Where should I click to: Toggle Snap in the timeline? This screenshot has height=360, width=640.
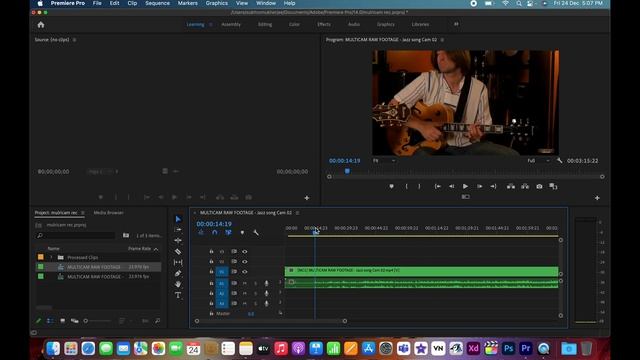click(x=215, y=232)
